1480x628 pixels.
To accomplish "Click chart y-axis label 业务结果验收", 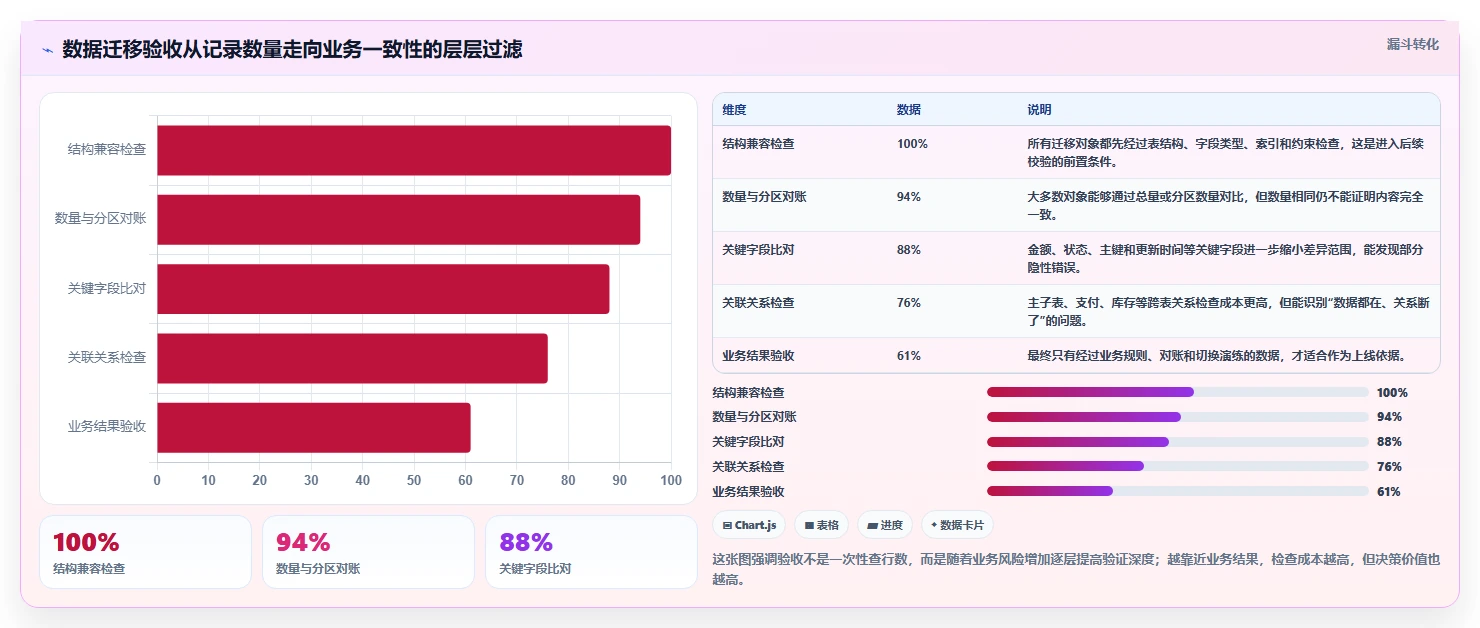I will tap(107, 426).
